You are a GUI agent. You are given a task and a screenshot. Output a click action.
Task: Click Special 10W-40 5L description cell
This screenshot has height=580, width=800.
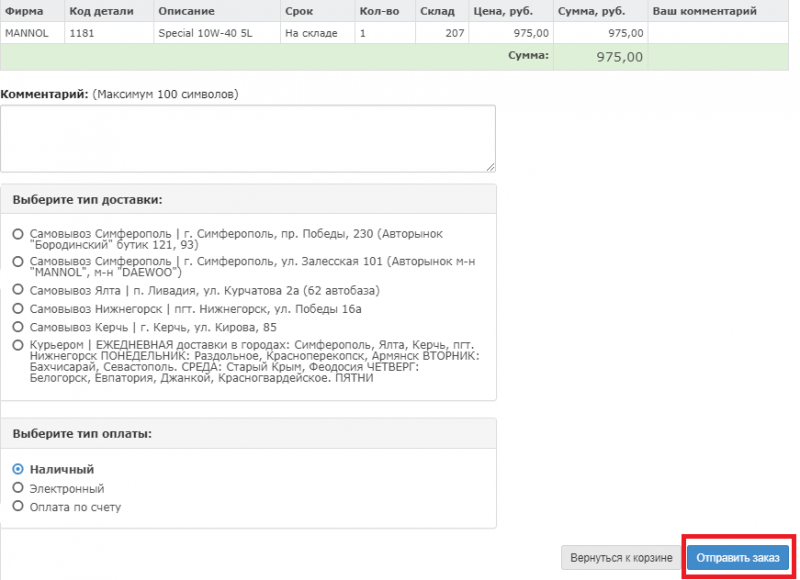coord(217,33)
